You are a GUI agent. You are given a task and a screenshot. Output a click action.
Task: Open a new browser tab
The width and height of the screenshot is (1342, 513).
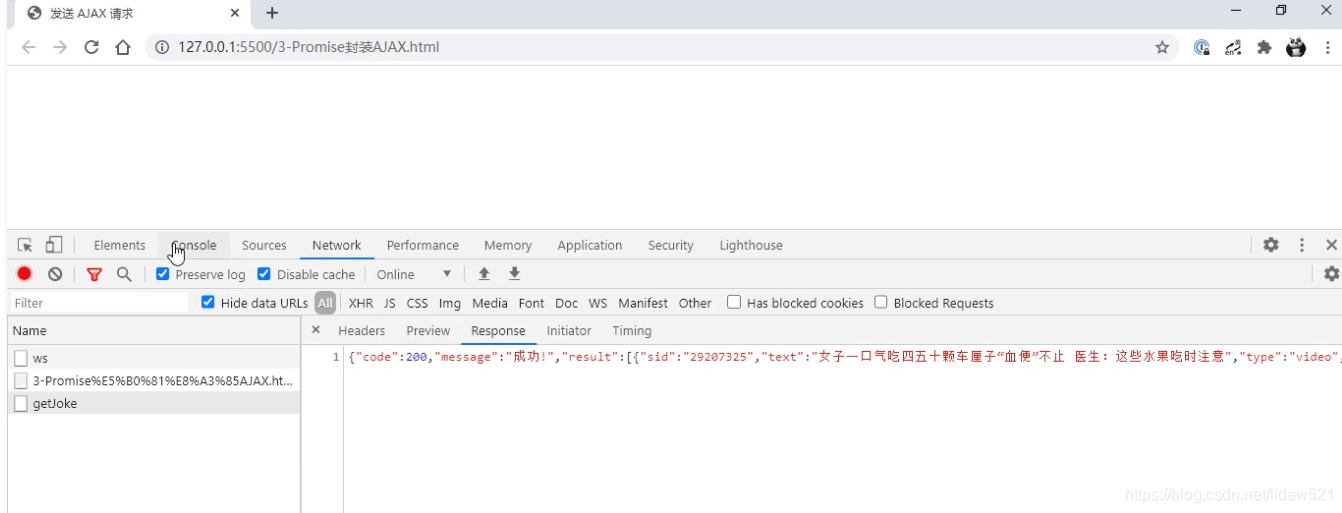click(x=272, y=13)
